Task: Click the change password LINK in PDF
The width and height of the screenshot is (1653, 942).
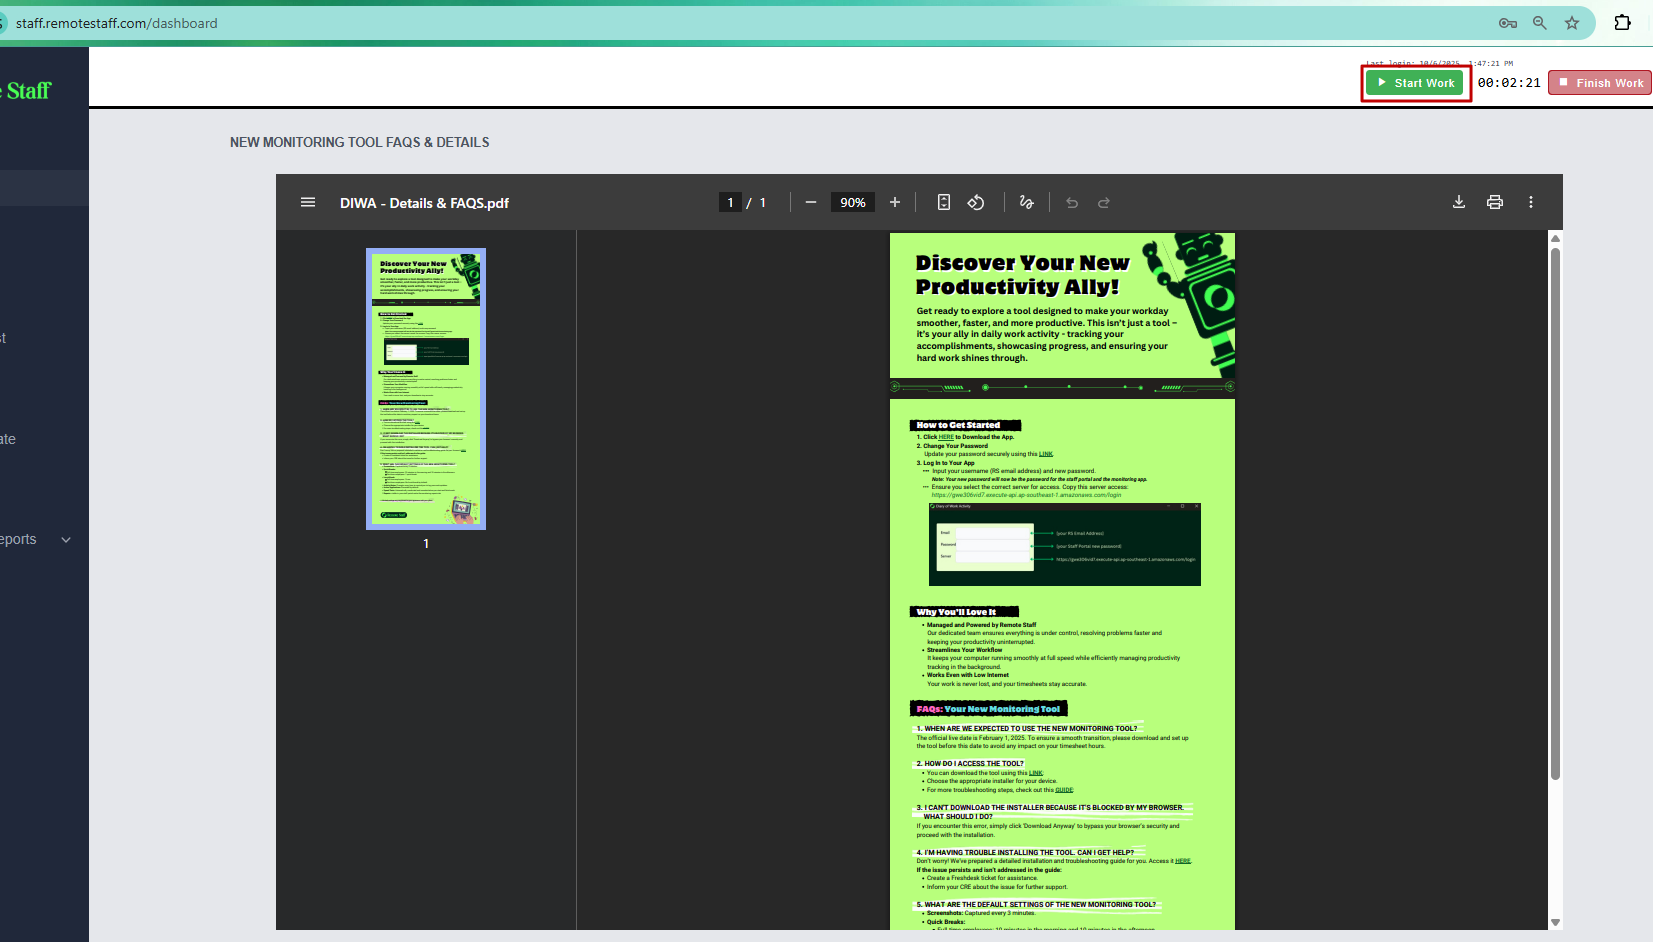Action: [1046, 454]
